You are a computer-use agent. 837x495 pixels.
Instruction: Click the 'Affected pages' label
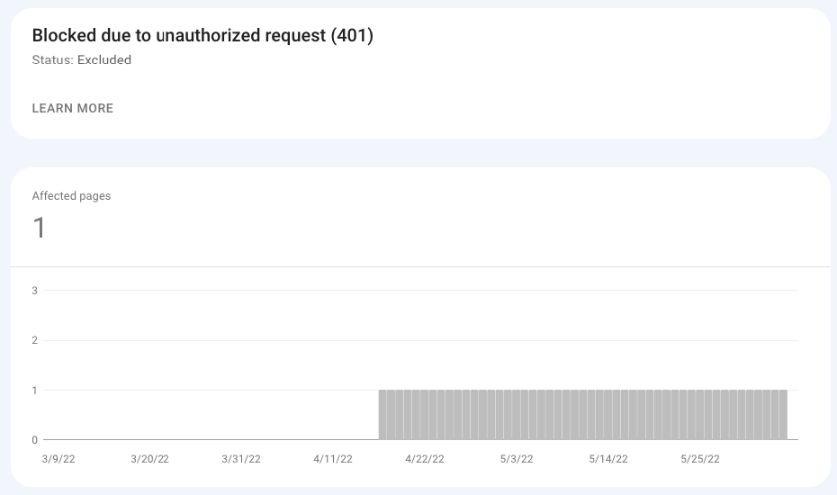(71, 196)
